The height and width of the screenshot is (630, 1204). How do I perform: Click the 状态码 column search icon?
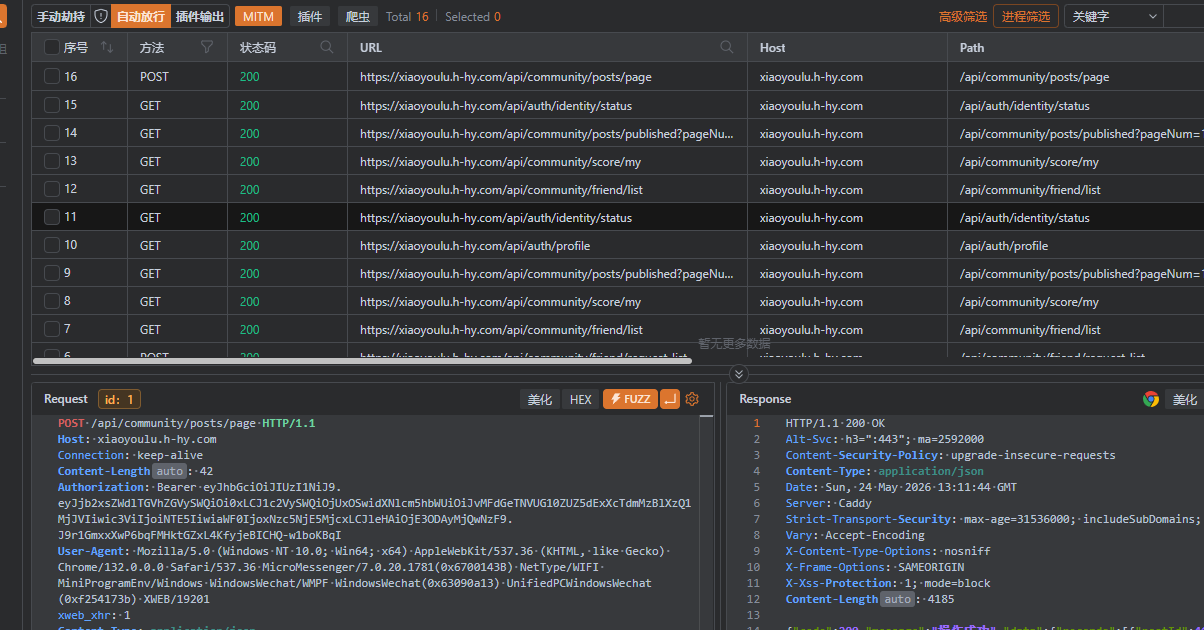tap(327, 47)
